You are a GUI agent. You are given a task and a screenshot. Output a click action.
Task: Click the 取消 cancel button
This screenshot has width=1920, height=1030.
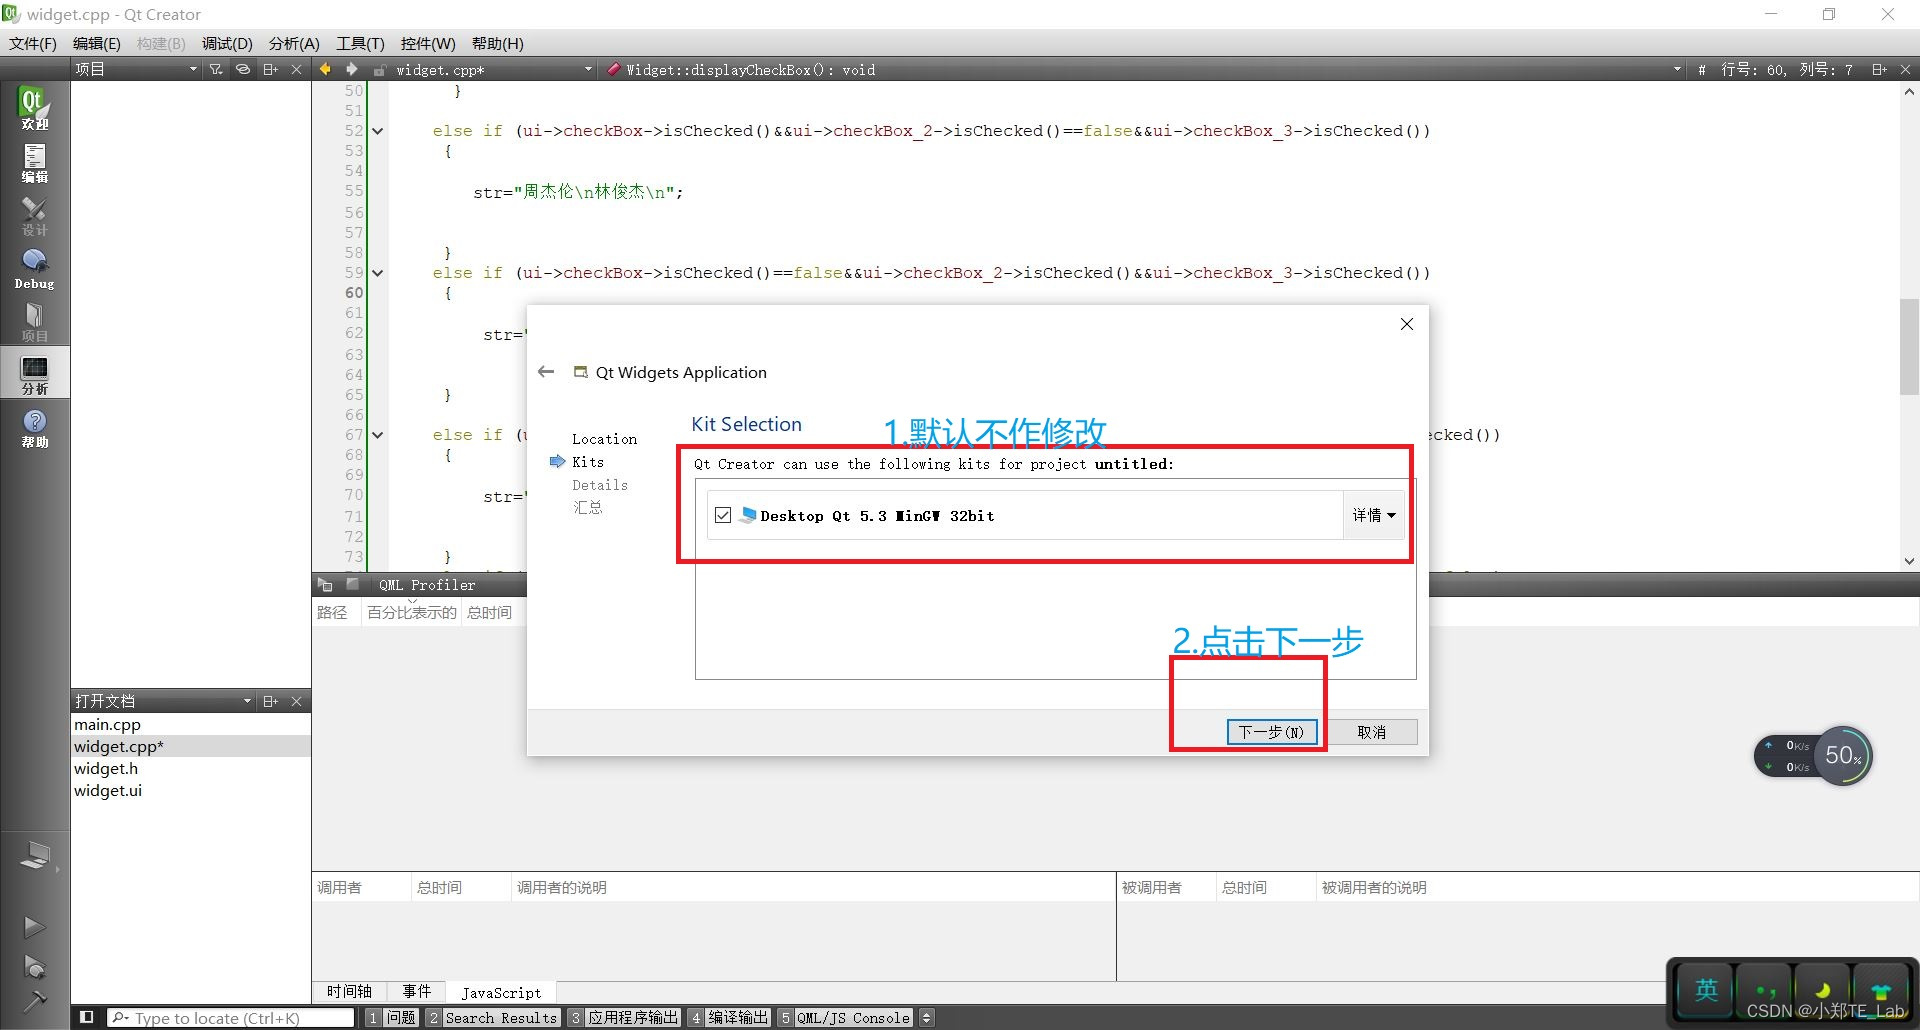(x=1372, y=731)
